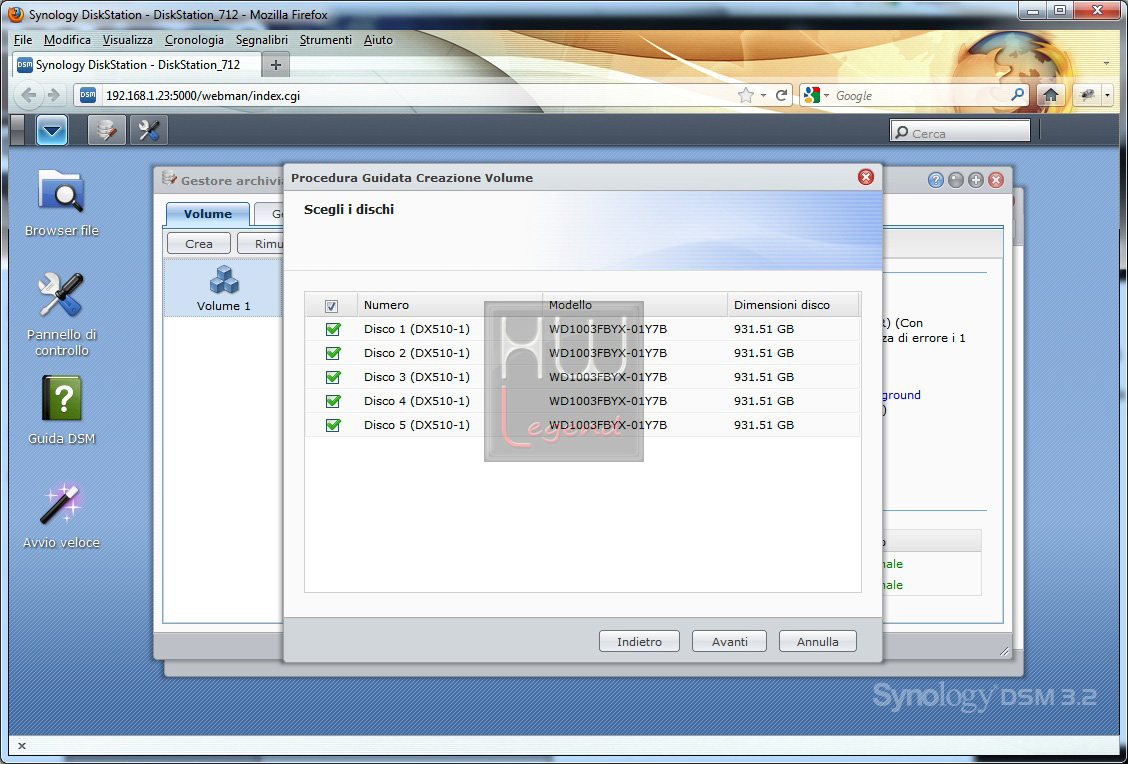Open the Aiuto menu
Screen dimensions: 1128x764
point(378,40)
